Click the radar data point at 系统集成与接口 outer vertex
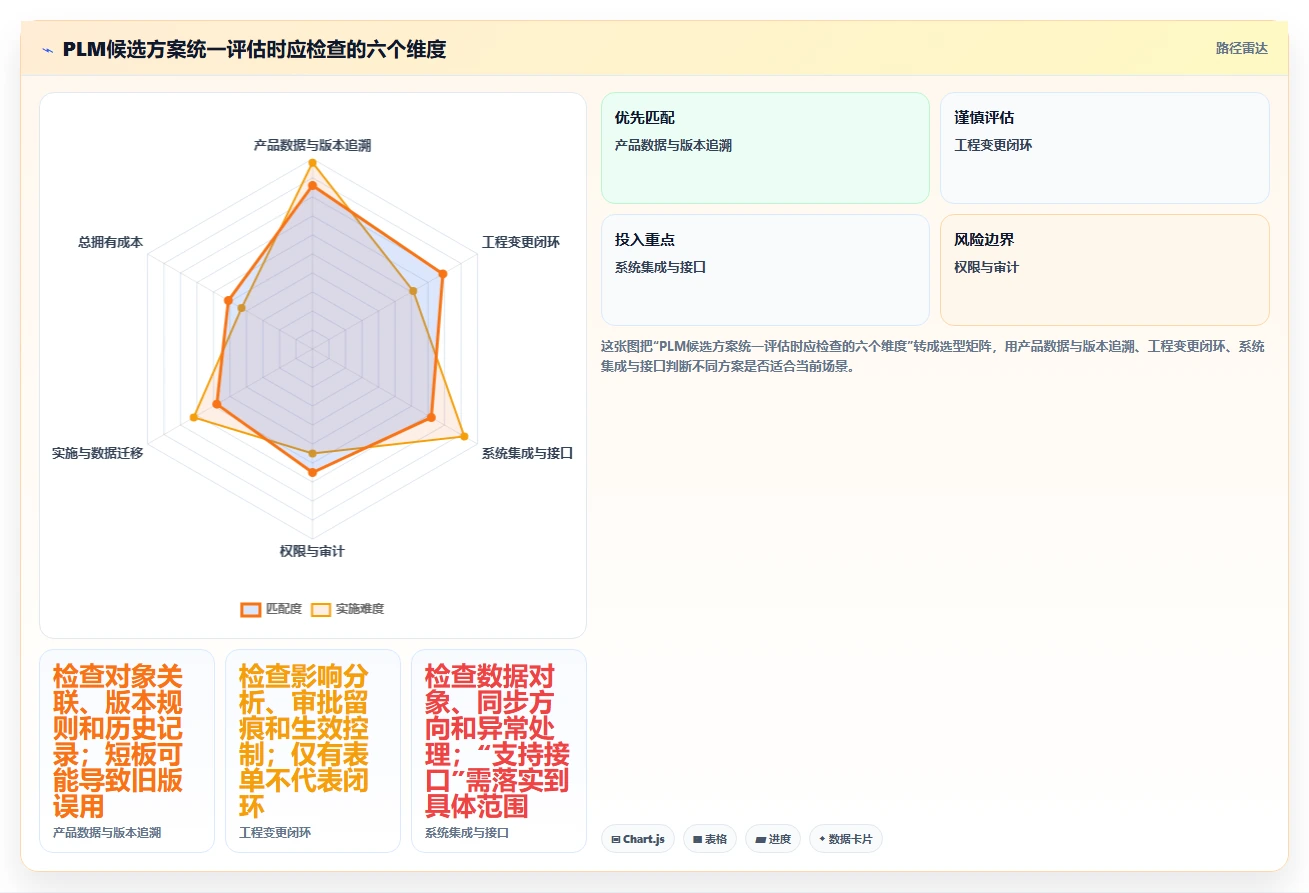 464,436
